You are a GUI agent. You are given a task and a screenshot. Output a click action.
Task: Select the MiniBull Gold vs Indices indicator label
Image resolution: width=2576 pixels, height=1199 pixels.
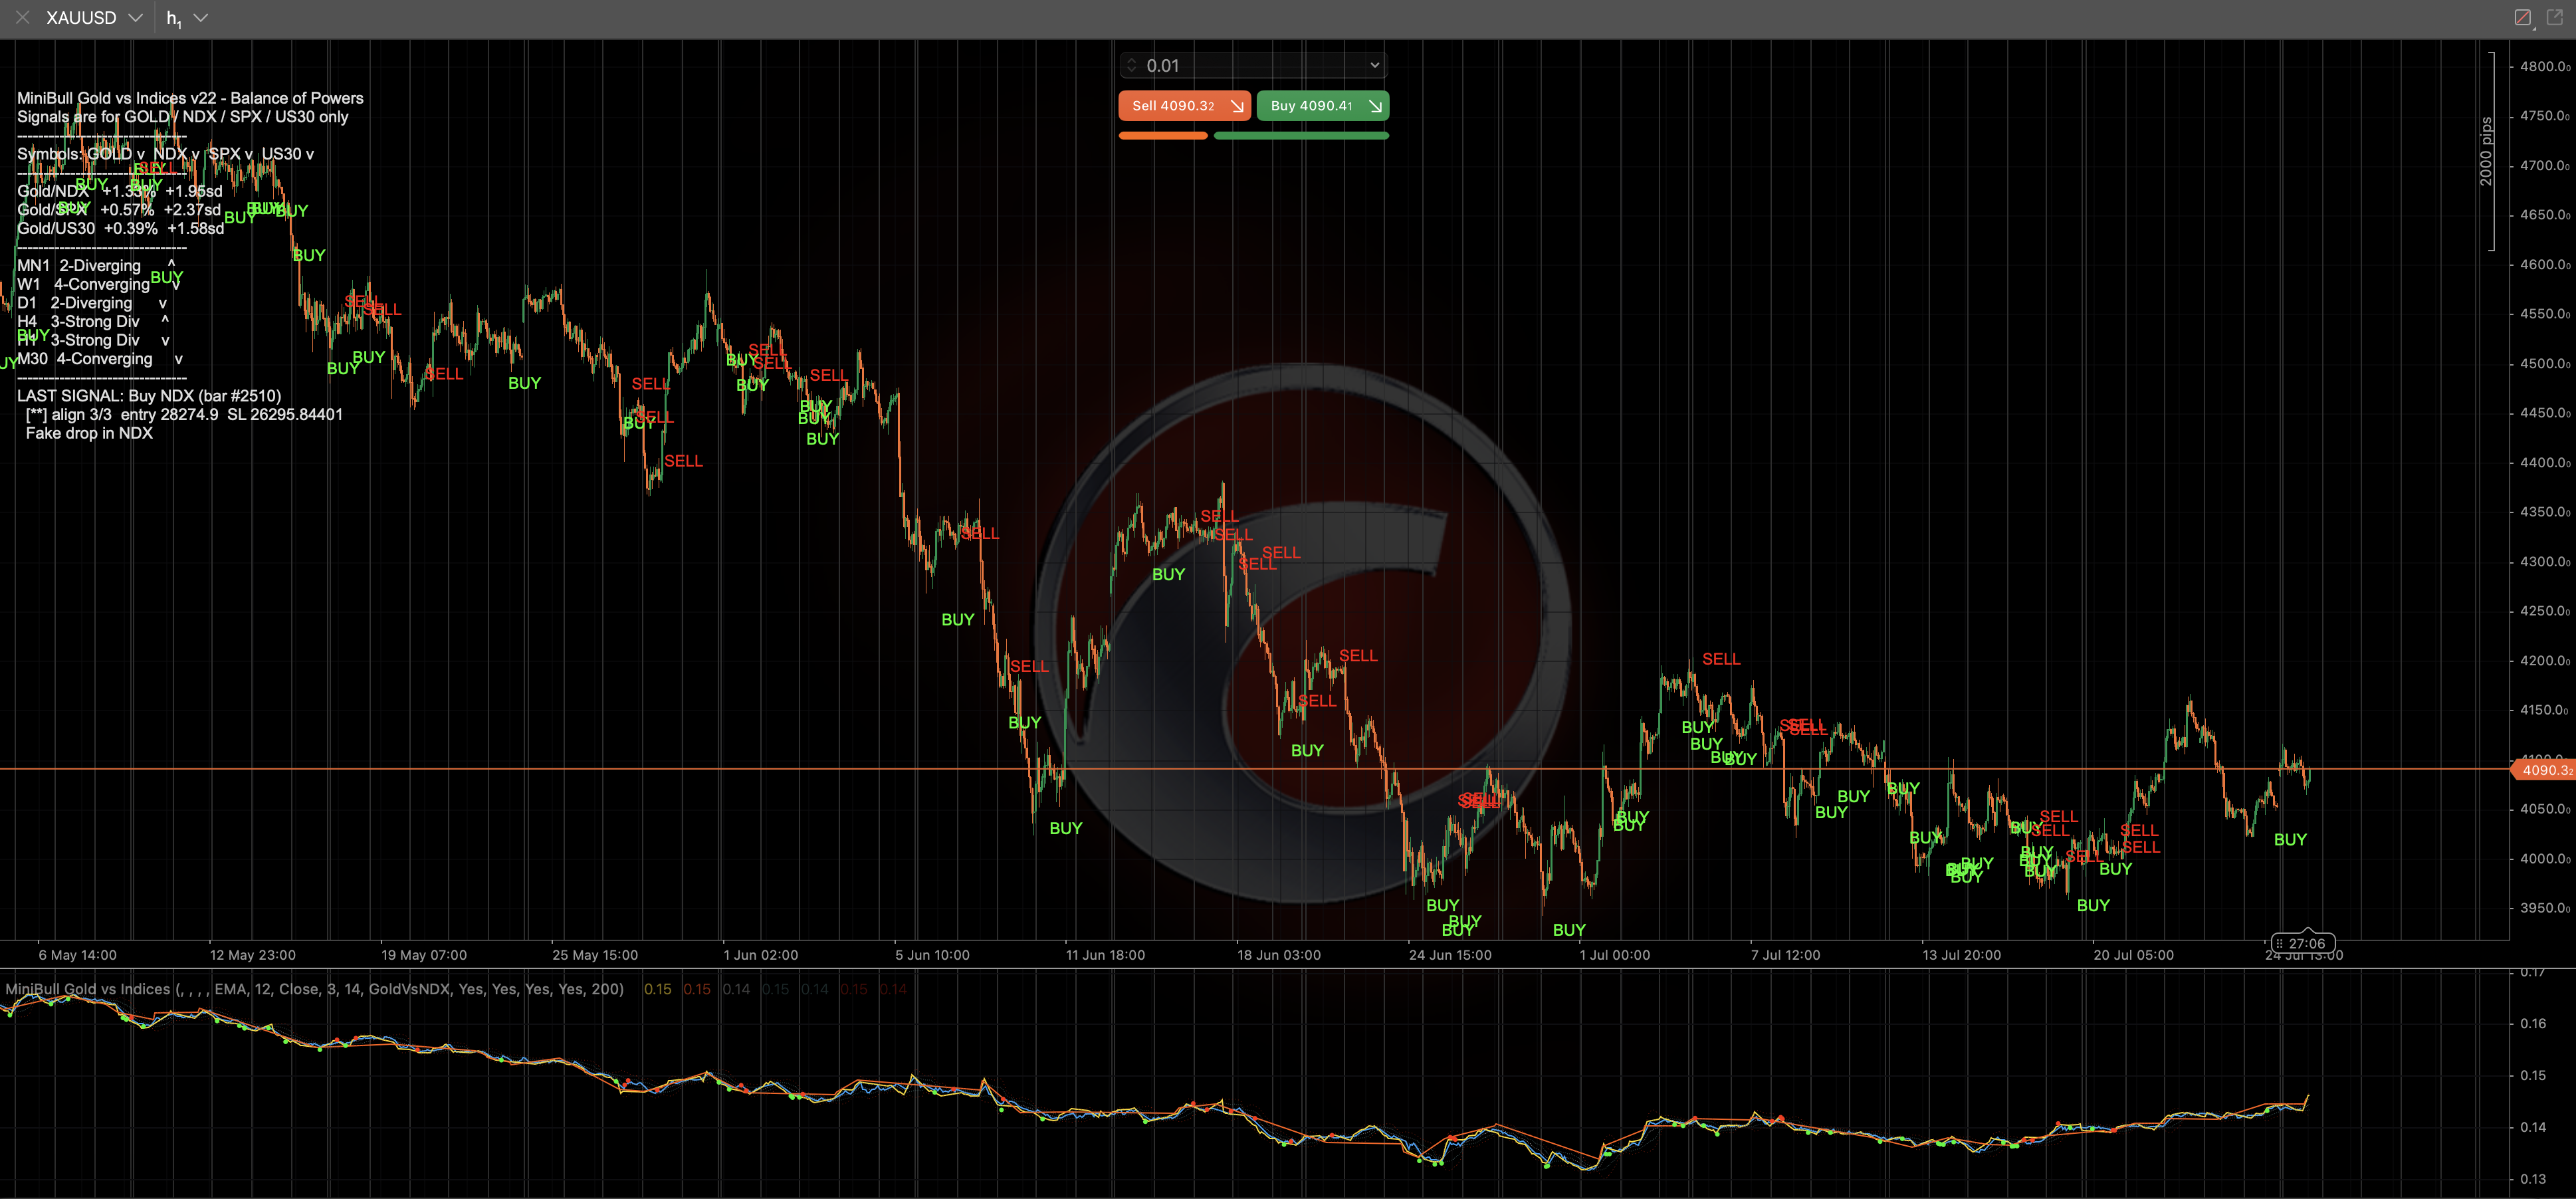[x=314, y=989]
